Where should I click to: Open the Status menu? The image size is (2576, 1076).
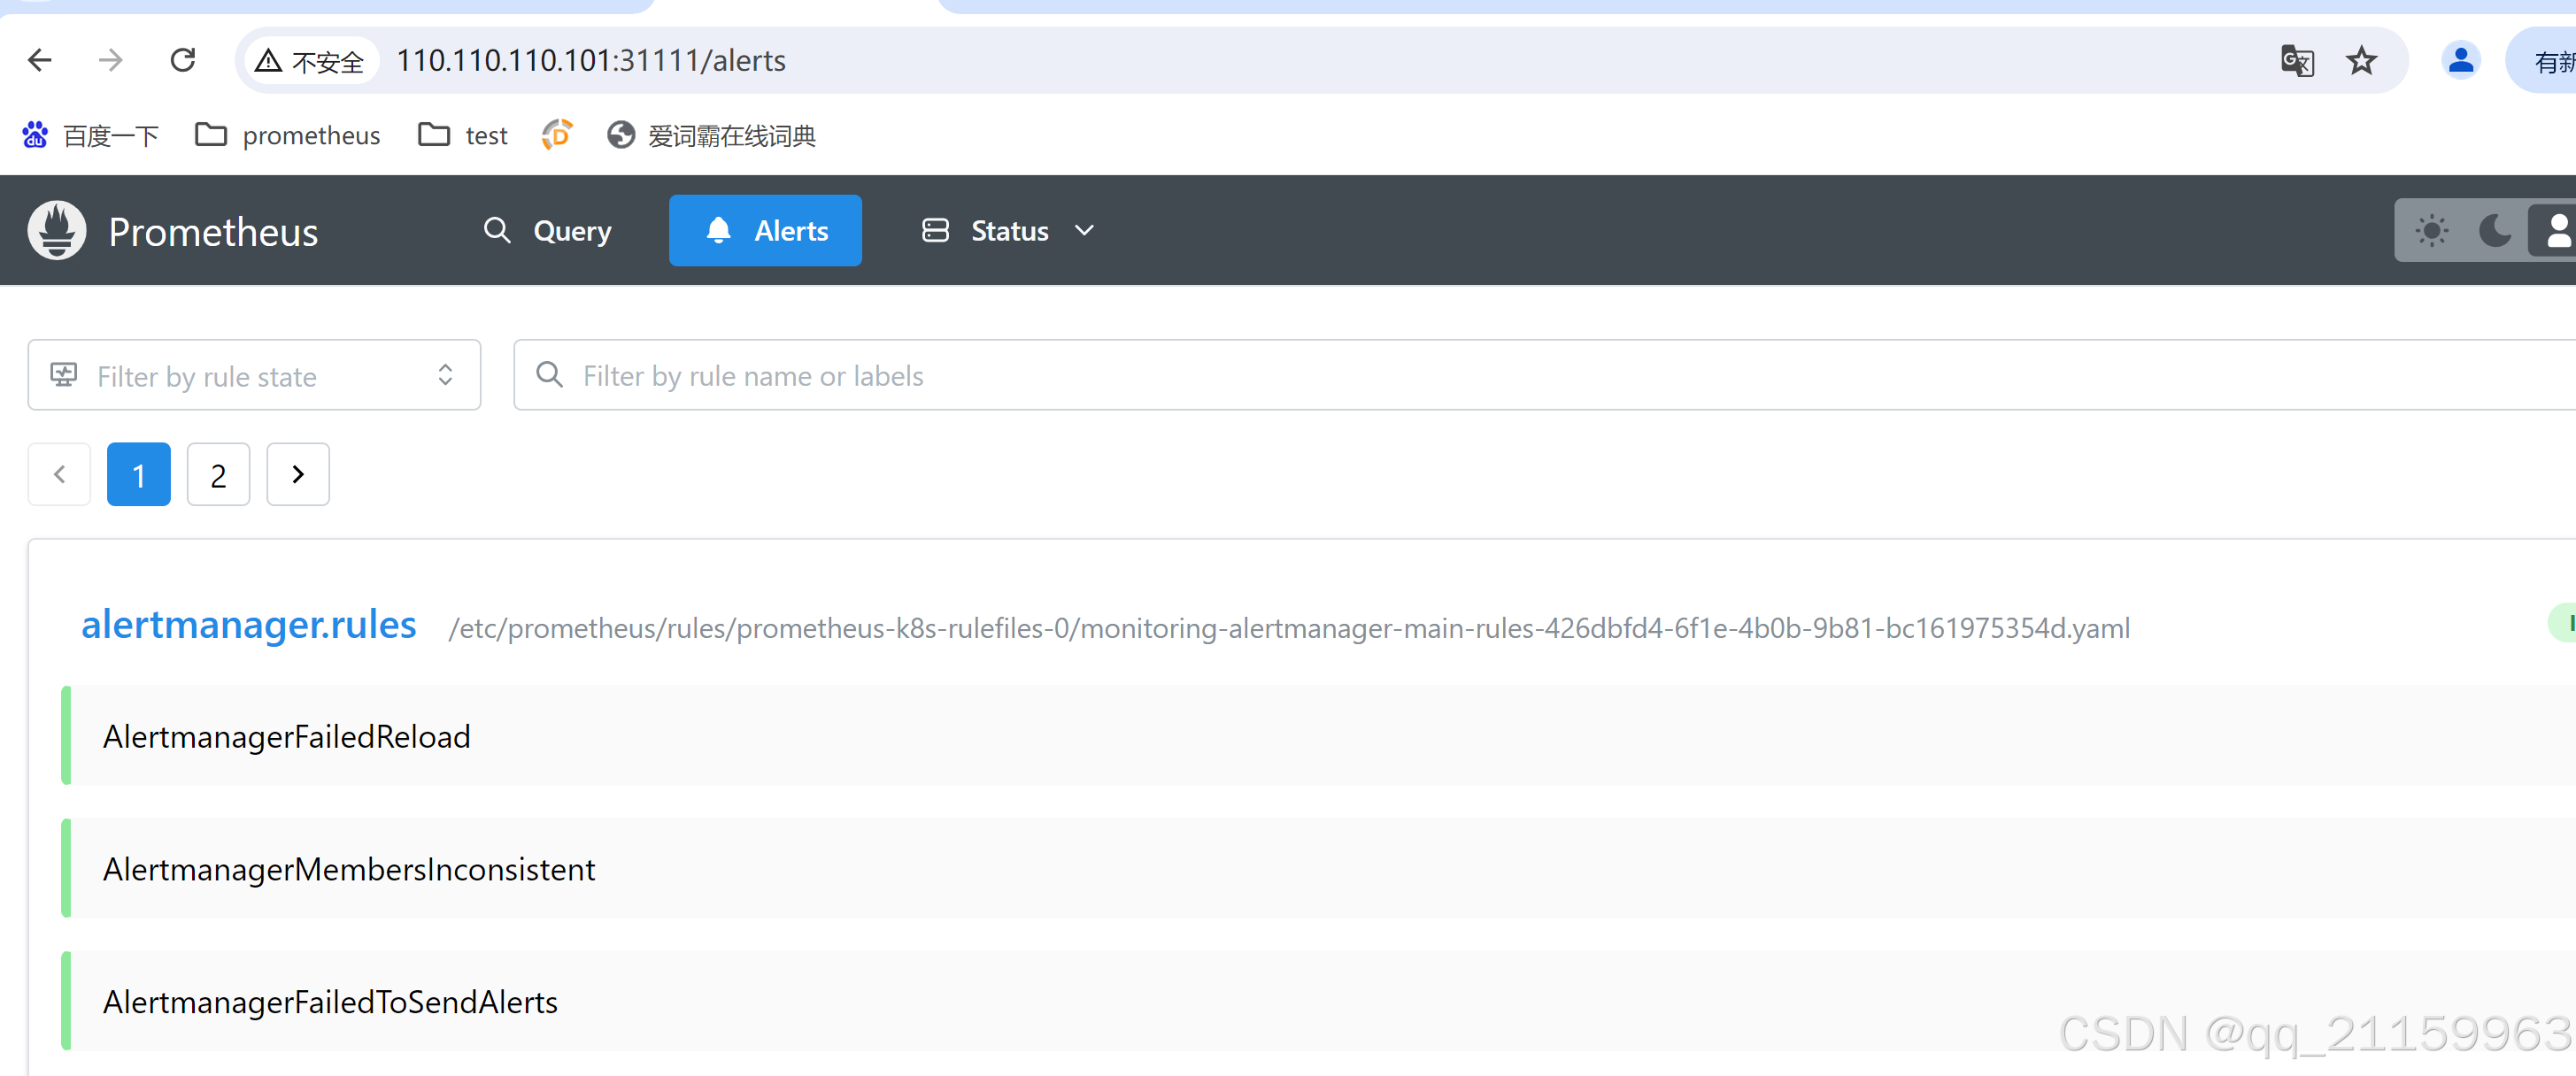(1008, 231)
